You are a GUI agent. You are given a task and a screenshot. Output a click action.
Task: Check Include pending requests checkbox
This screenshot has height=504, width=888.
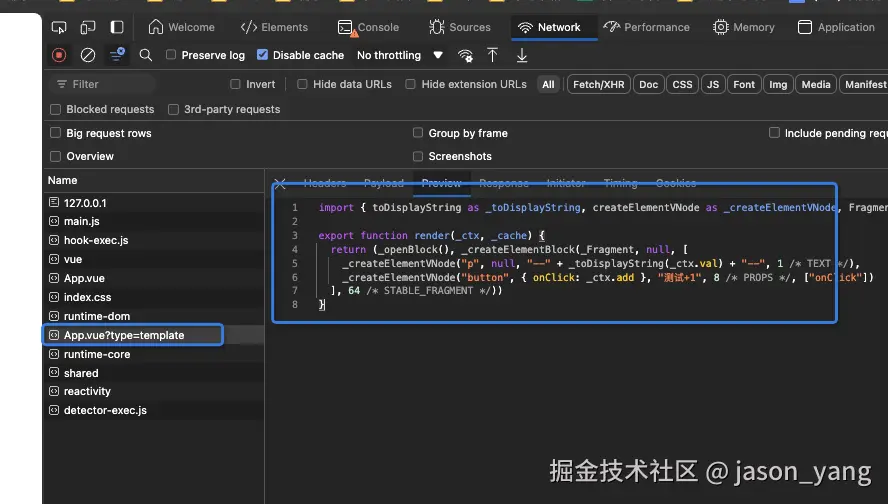point(774,133)
